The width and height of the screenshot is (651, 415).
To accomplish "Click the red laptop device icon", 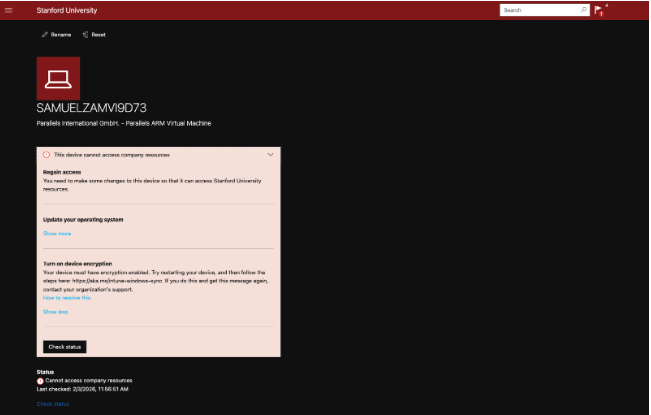I will (x=58, y=78).
